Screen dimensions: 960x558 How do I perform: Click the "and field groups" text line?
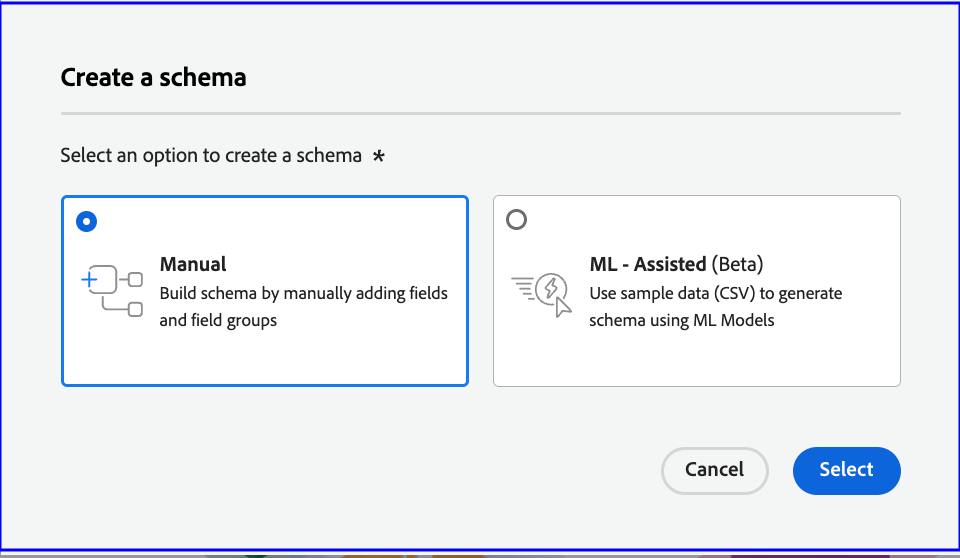point(217,321)
